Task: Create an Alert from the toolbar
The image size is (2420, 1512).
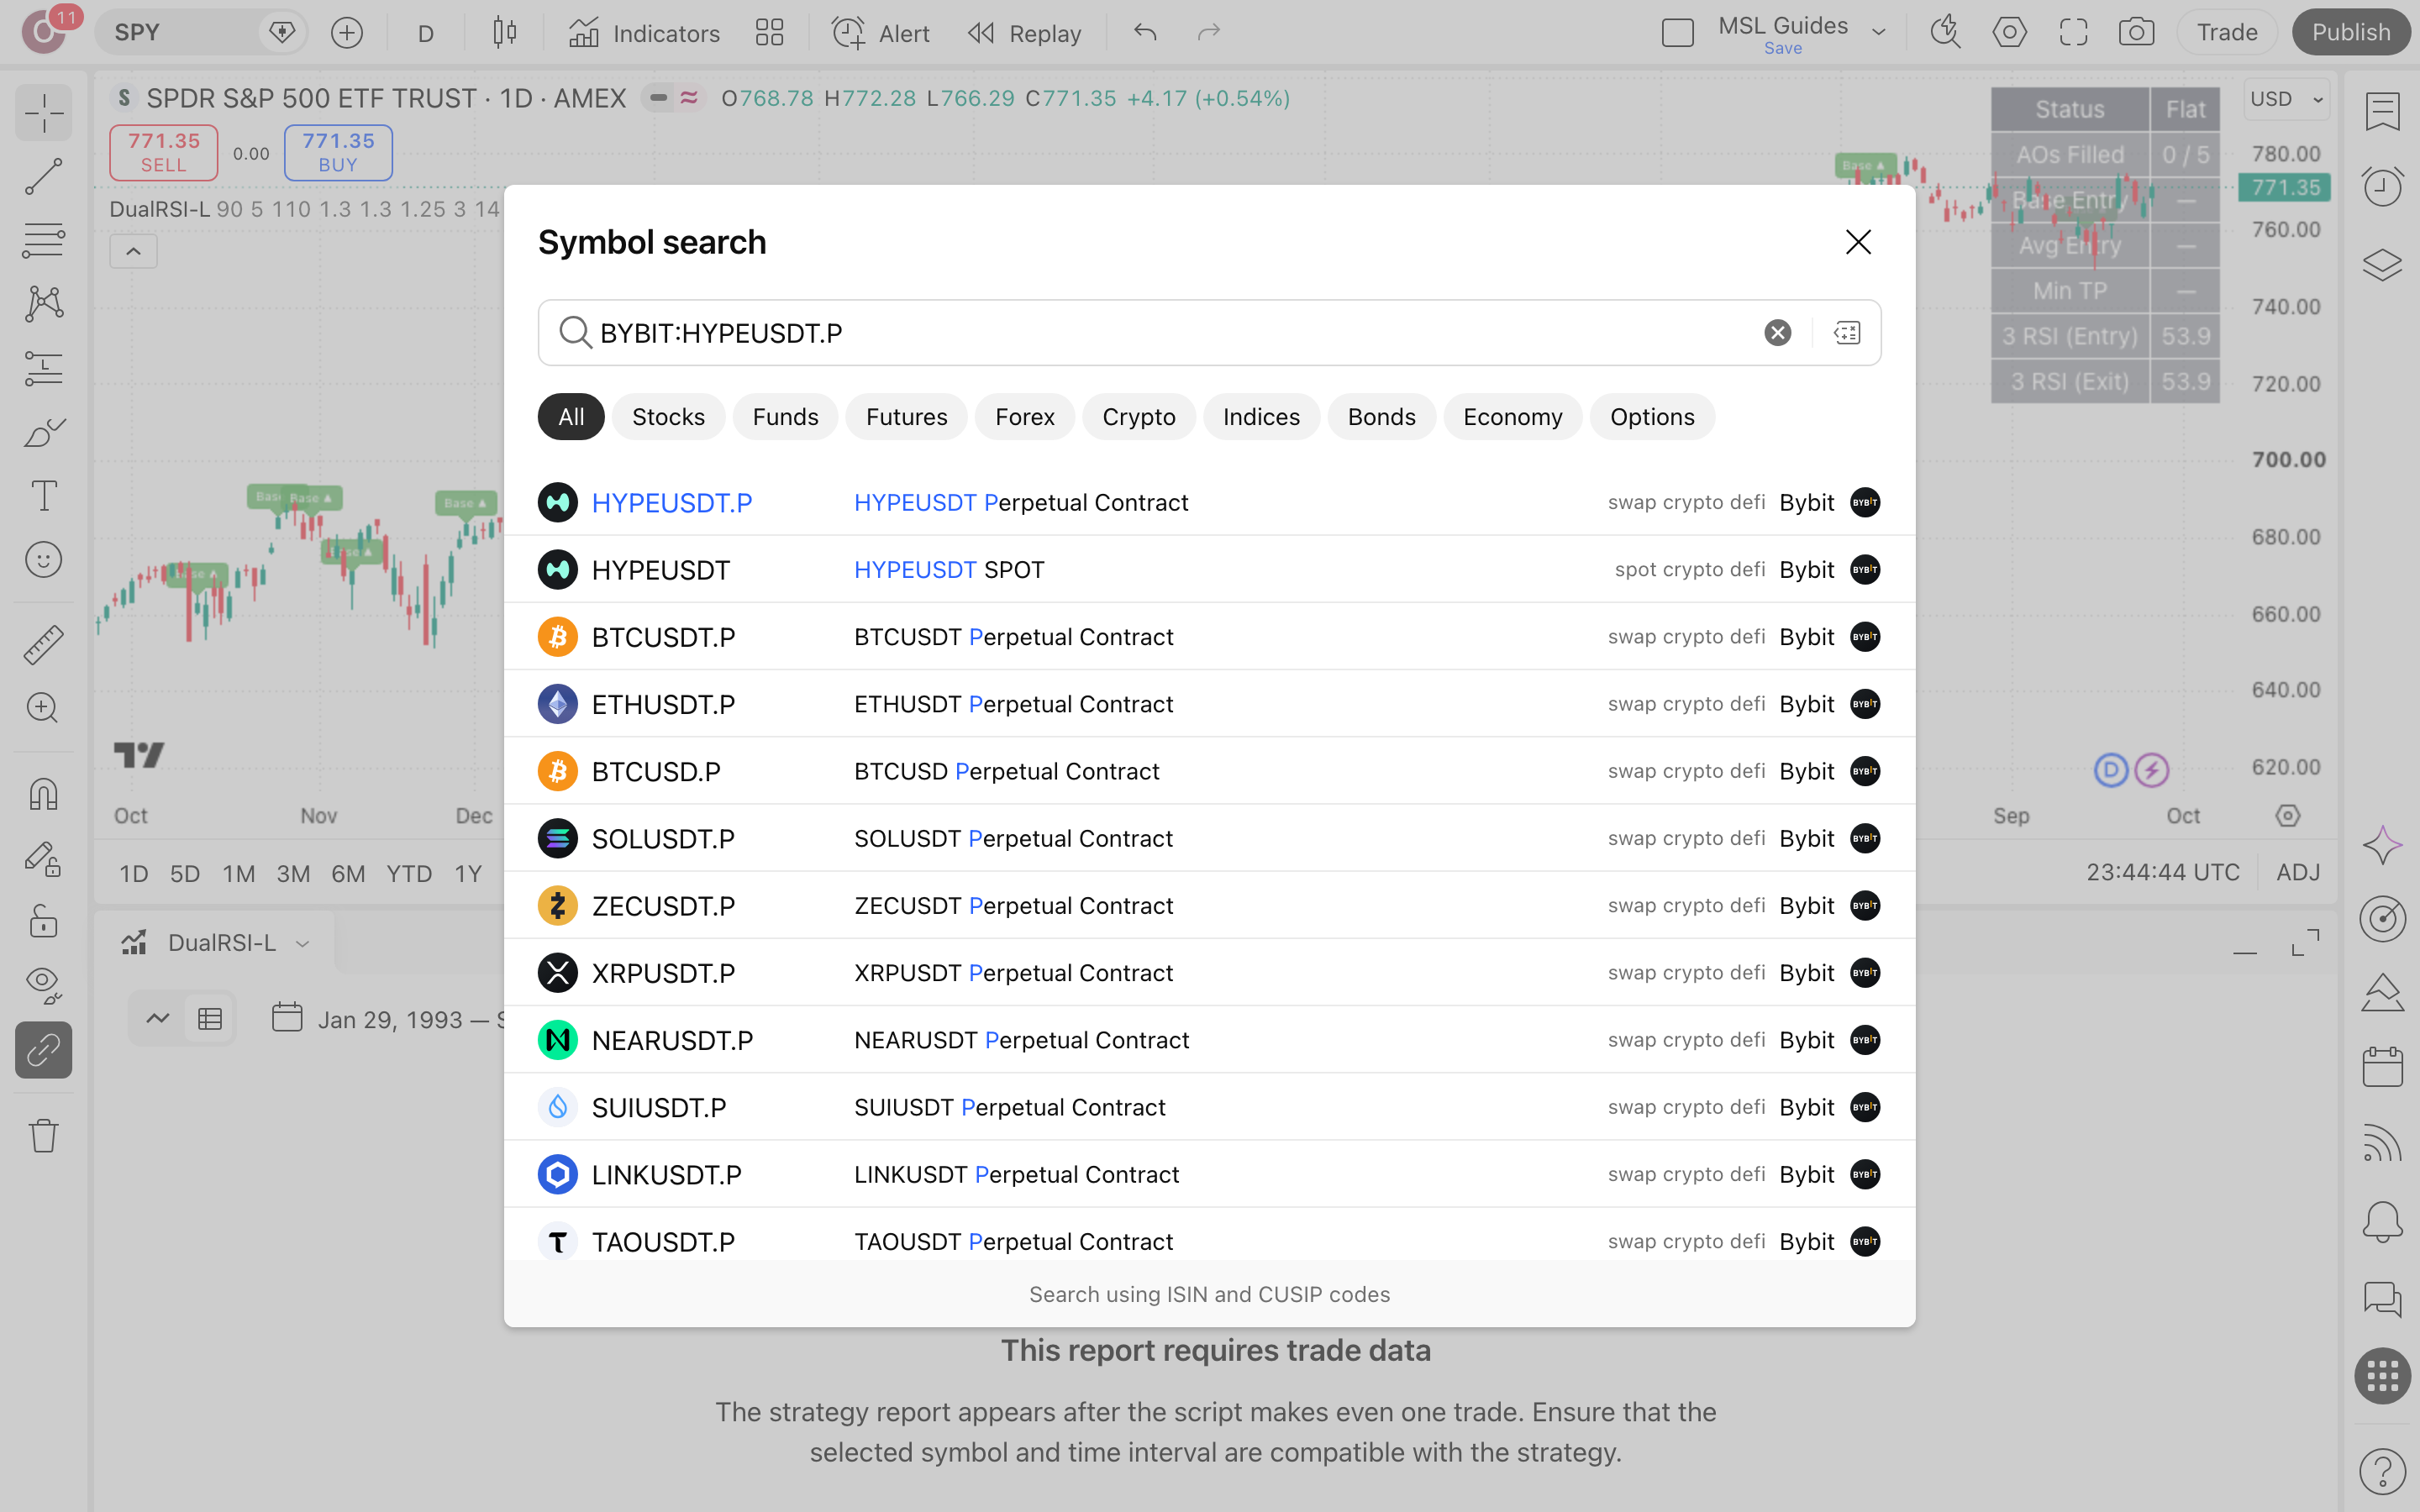Action: 880,33
